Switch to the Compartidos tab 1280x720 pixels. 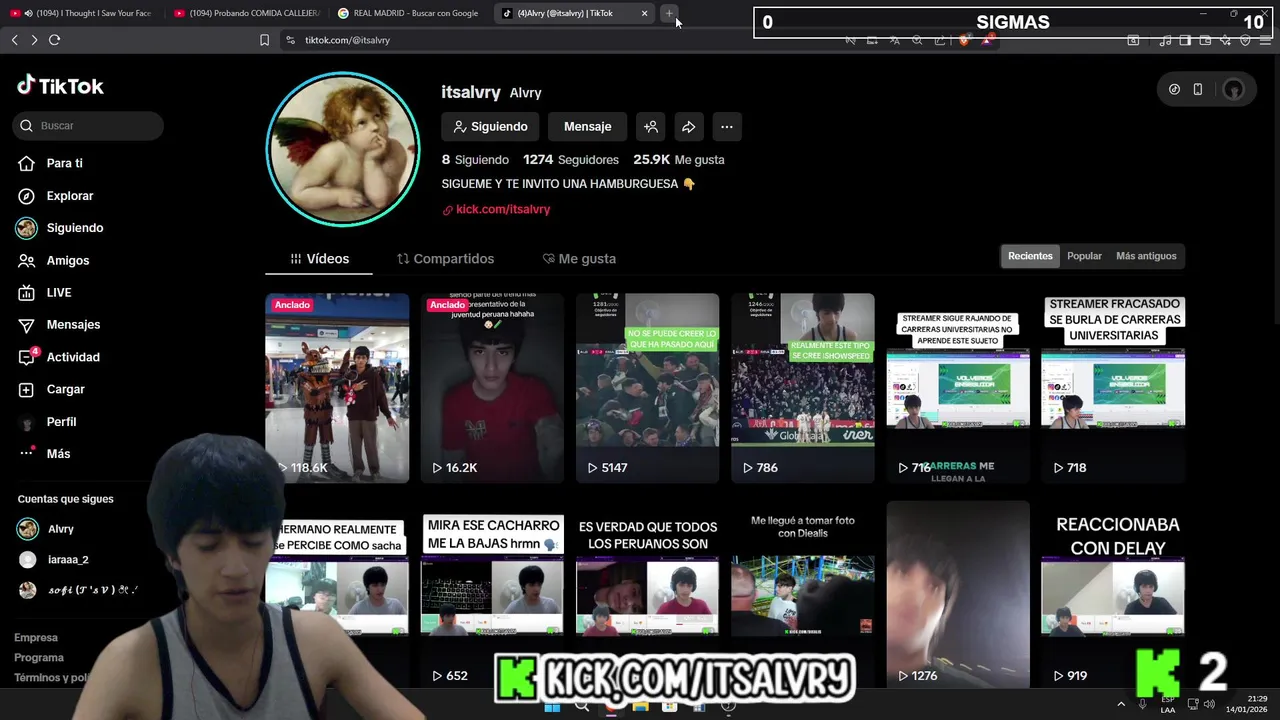coord(445,259)
